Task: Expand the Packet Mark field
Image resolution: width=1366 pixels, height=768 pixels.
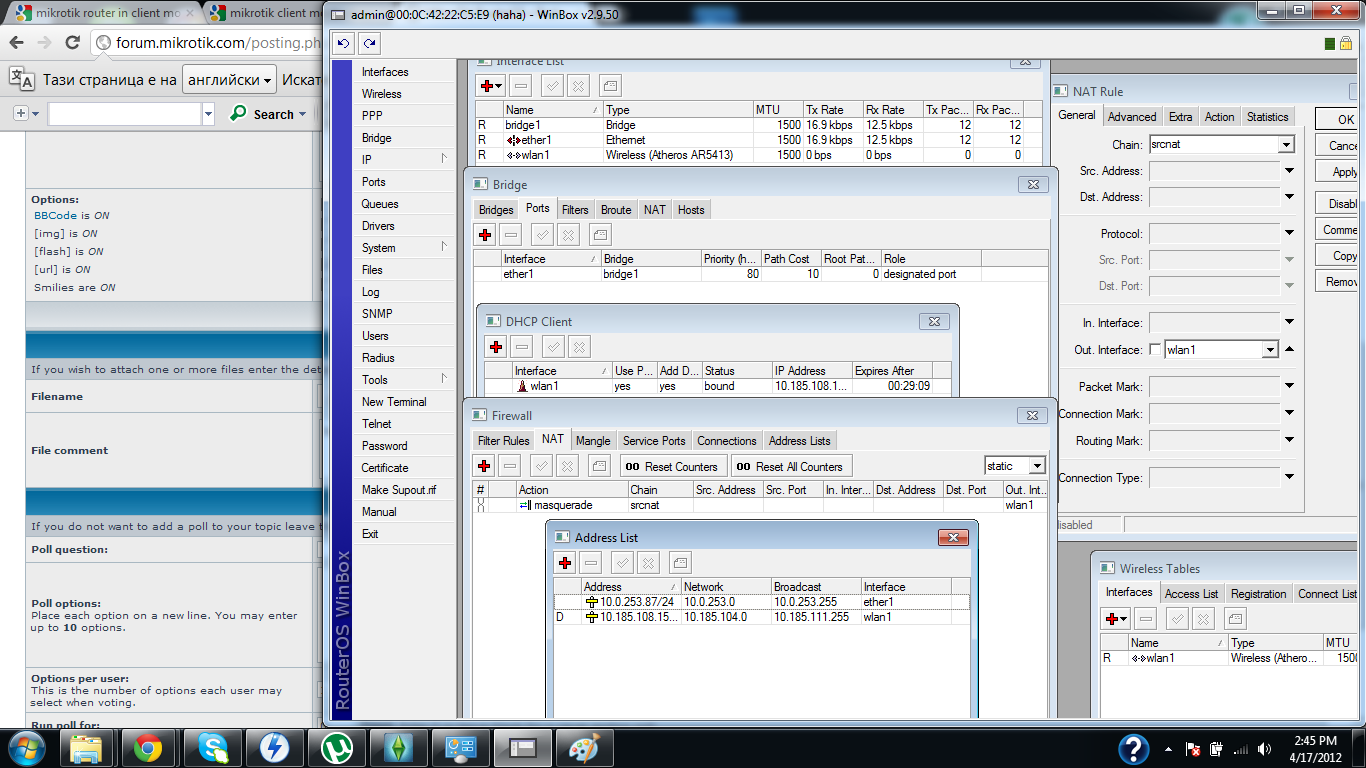Action: [1289, 387]
